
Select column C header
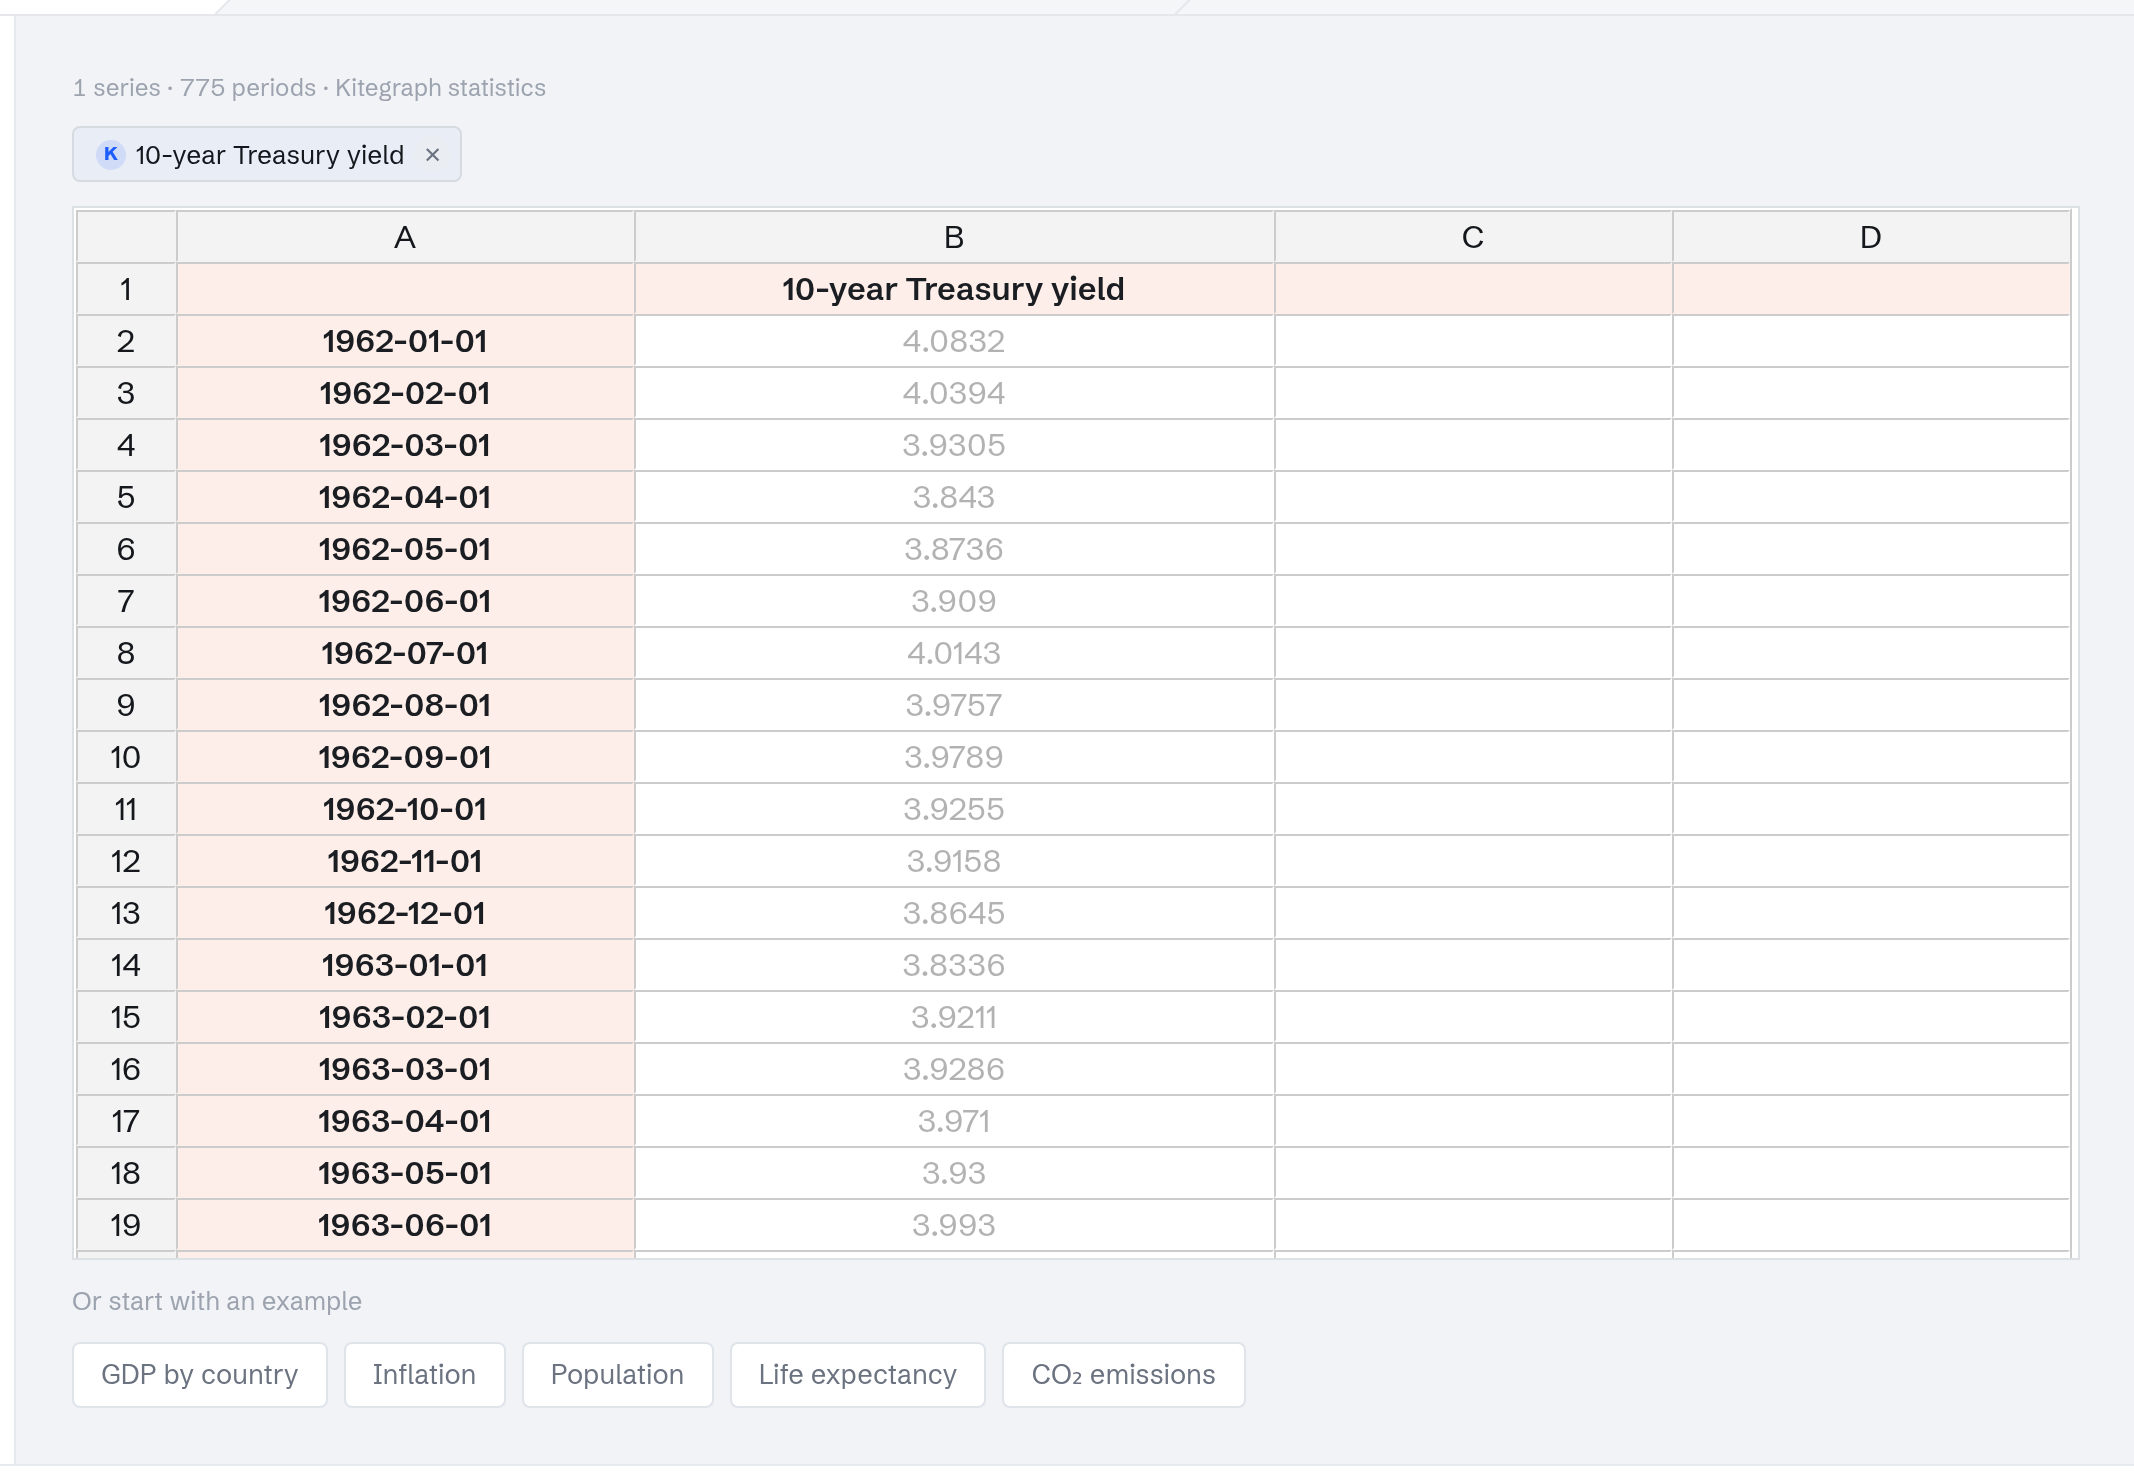tap(1473, 237)
